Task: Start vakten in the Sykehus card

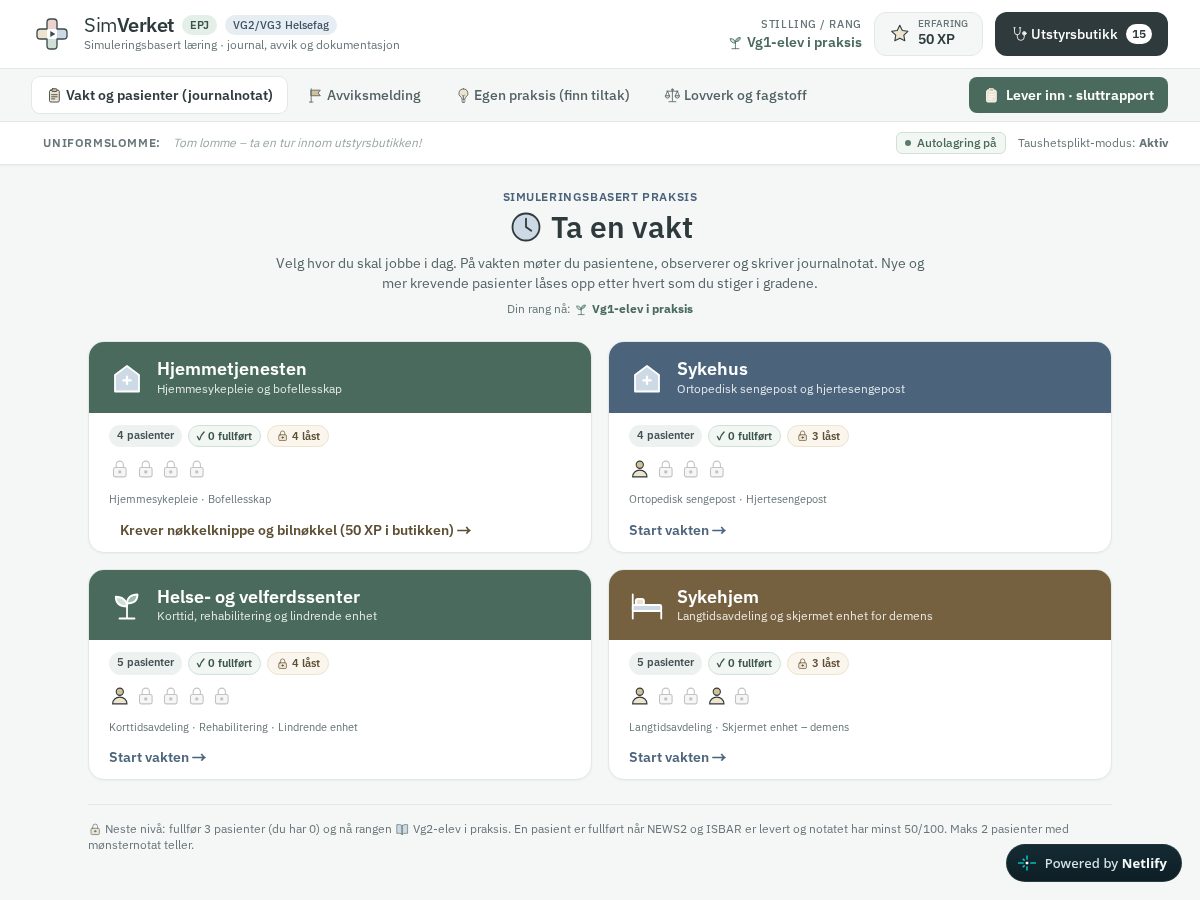Action: tap(677, 530)
